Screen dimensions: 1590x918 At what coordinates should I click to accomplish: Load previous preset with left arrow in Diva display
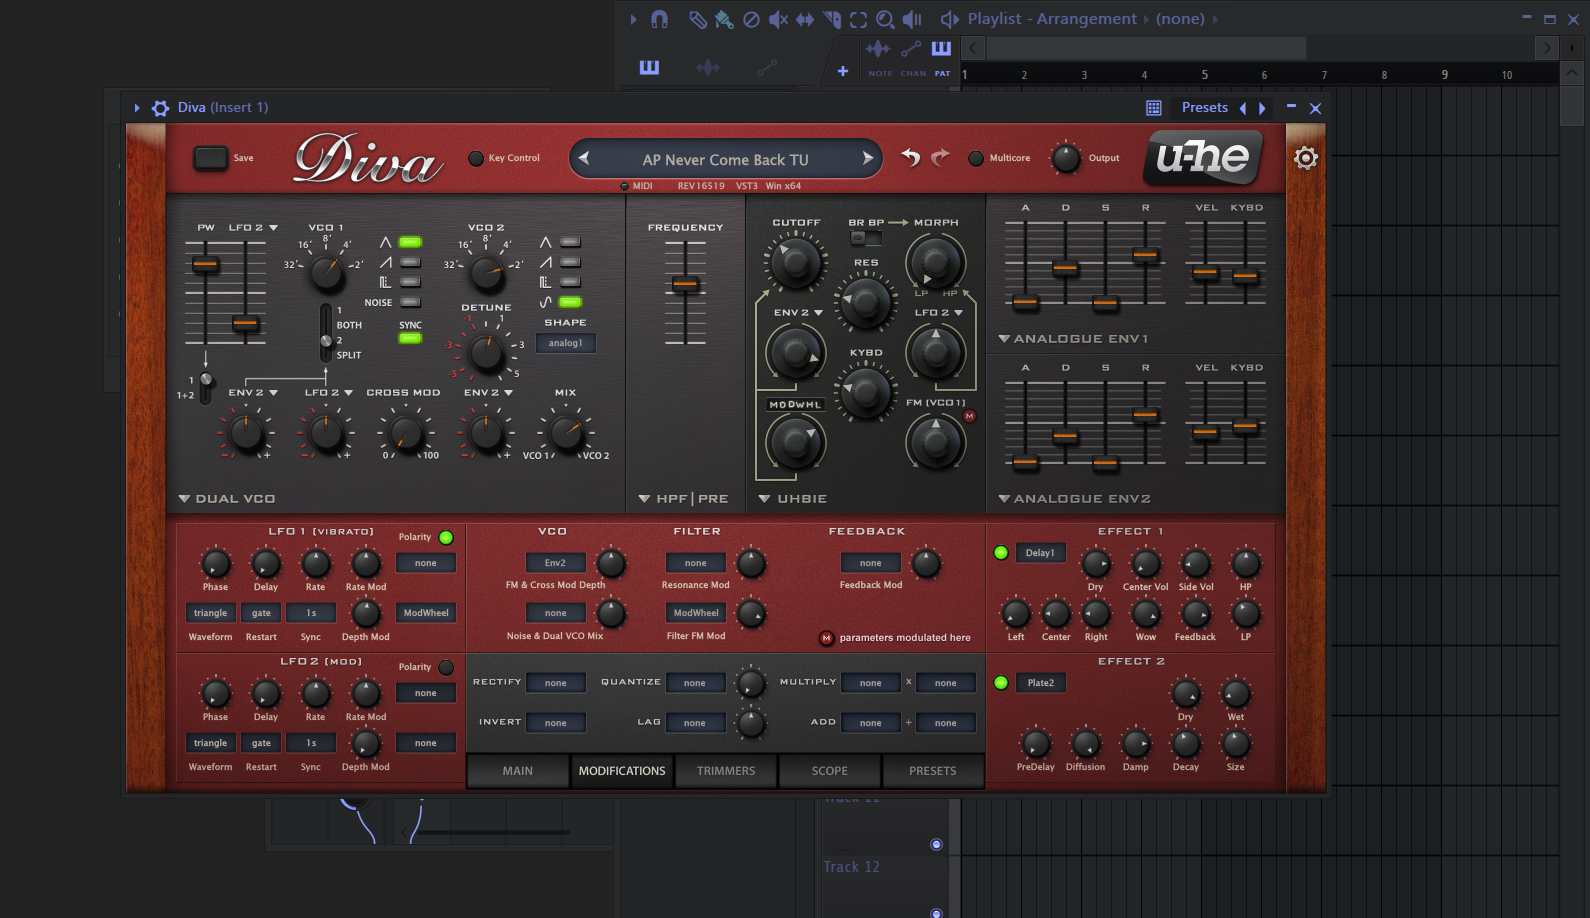(x=585, y=158)
